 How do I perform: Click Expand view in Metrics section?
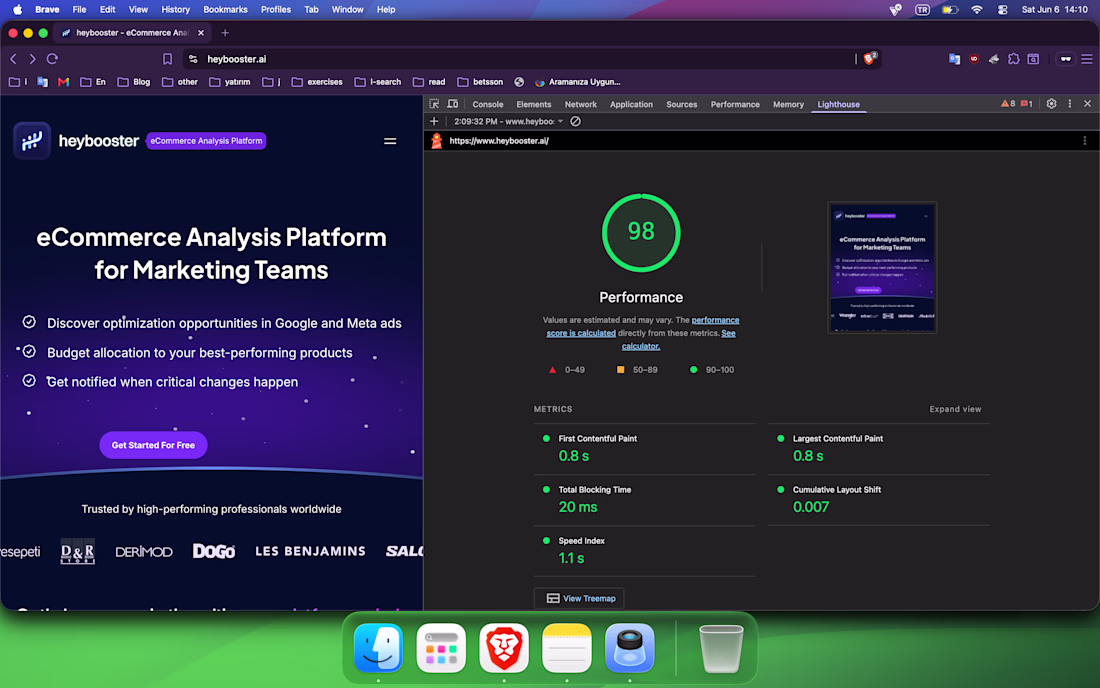coord(955,409)
